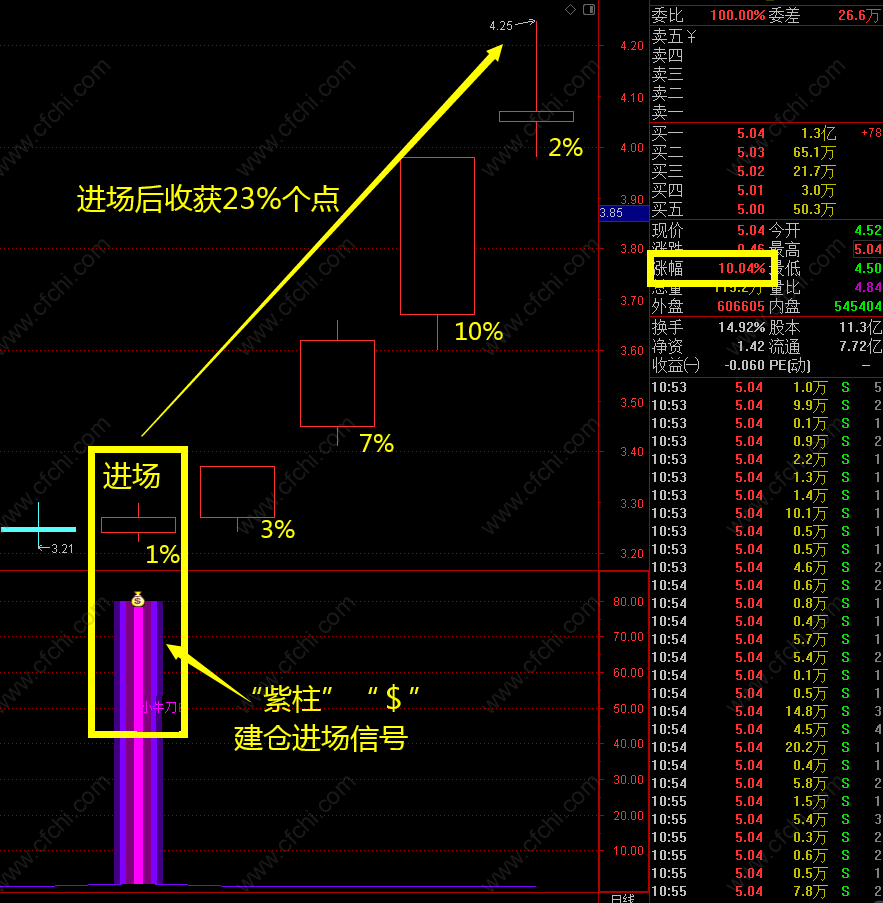883x903 pixels.
Task: Select the candlestick topping at 4.25
Action: tap(536, 116)
